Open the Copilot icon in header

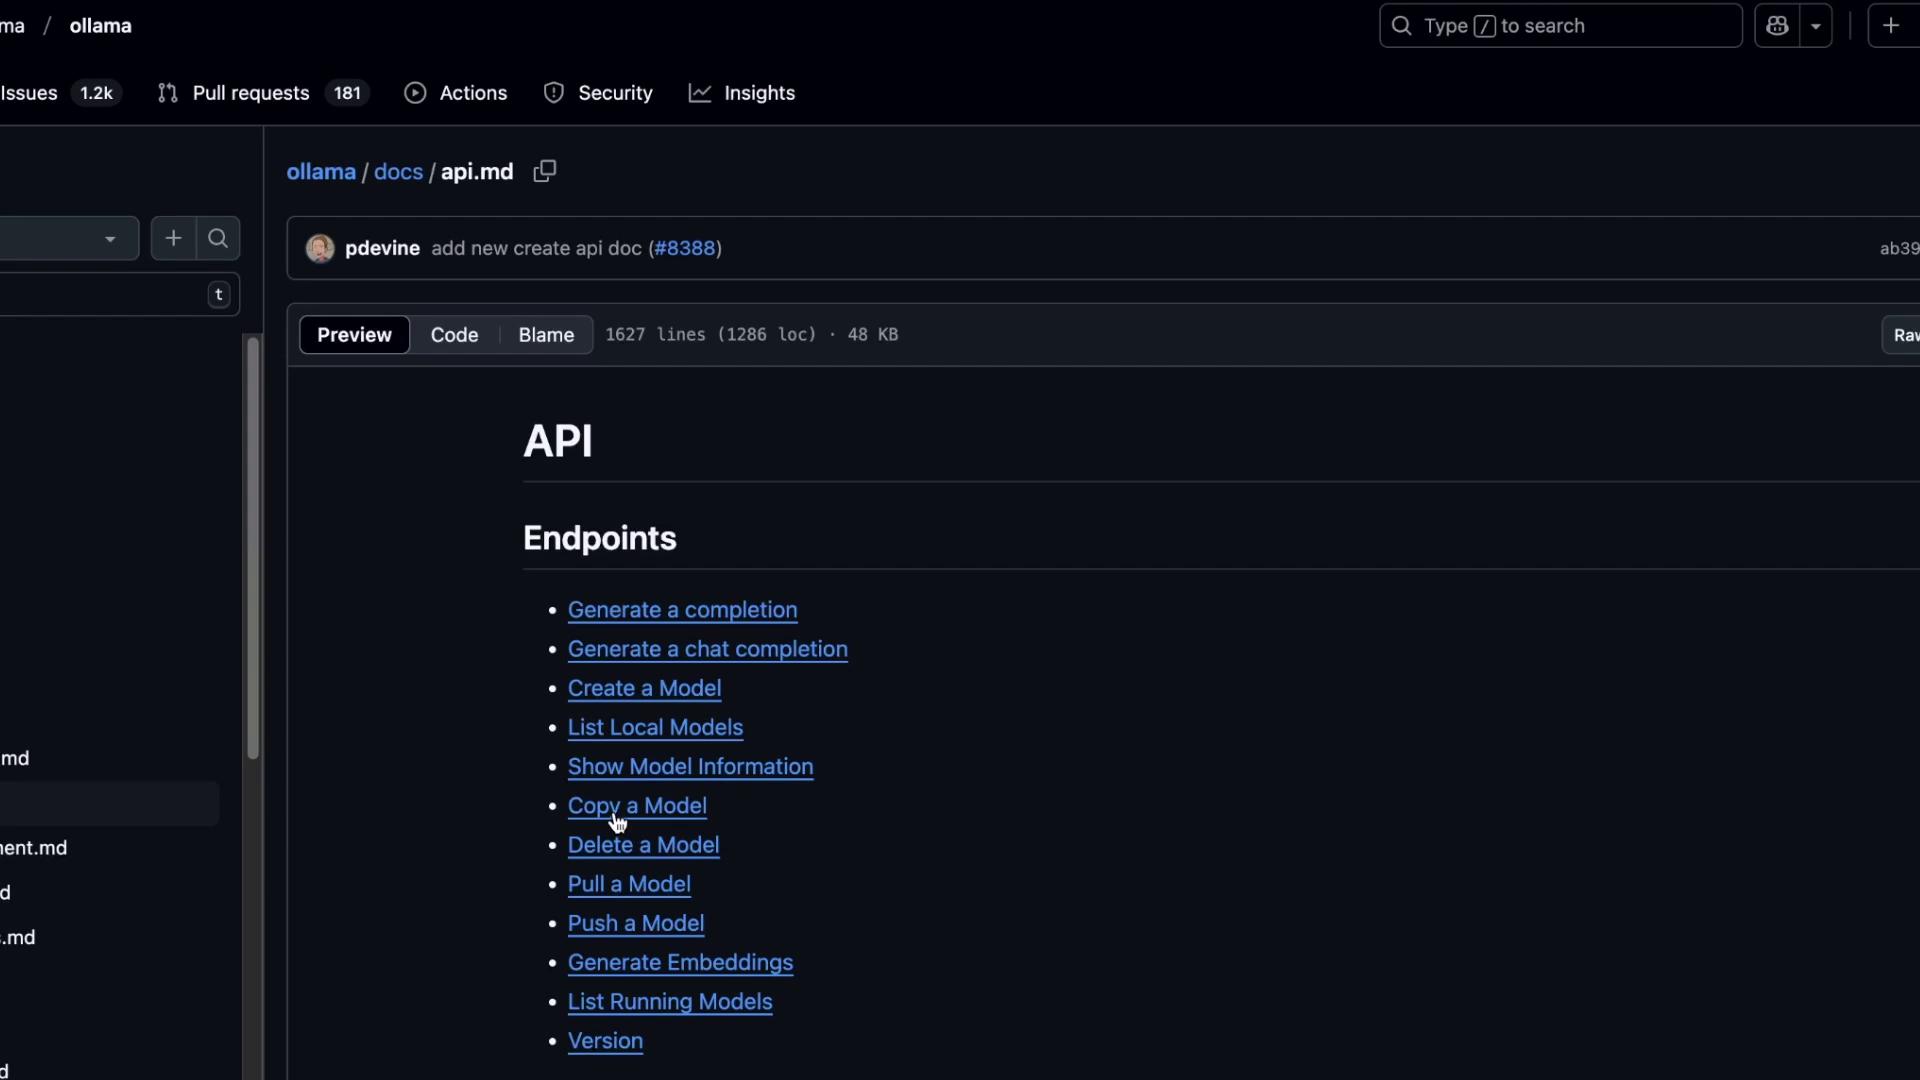[x=1777, y=26]
